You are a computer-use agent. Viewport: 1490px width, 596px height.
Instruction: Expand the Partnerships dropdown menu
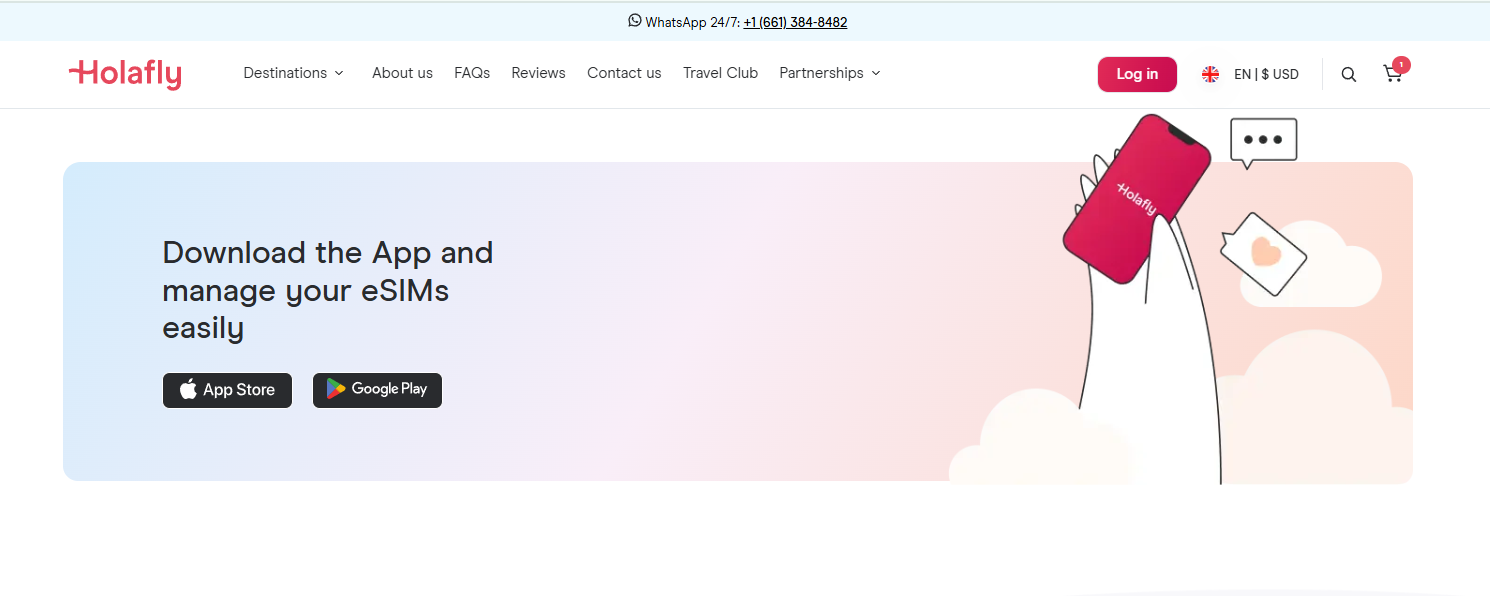coord(830,73)
